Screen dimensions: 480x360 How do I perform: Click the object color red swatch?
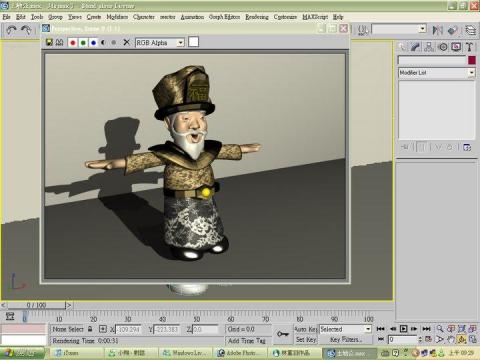pyautogui.click(x=471, y=60)
